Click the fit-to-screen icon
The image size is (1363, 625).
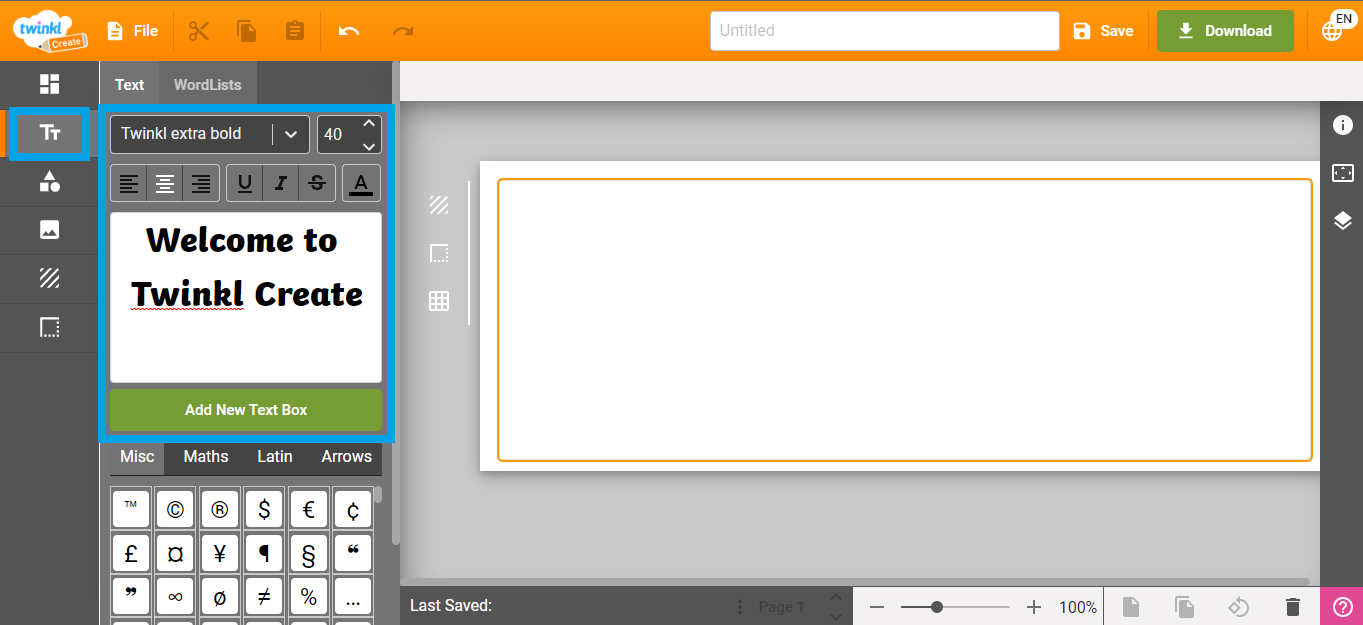coord(1342,173)
